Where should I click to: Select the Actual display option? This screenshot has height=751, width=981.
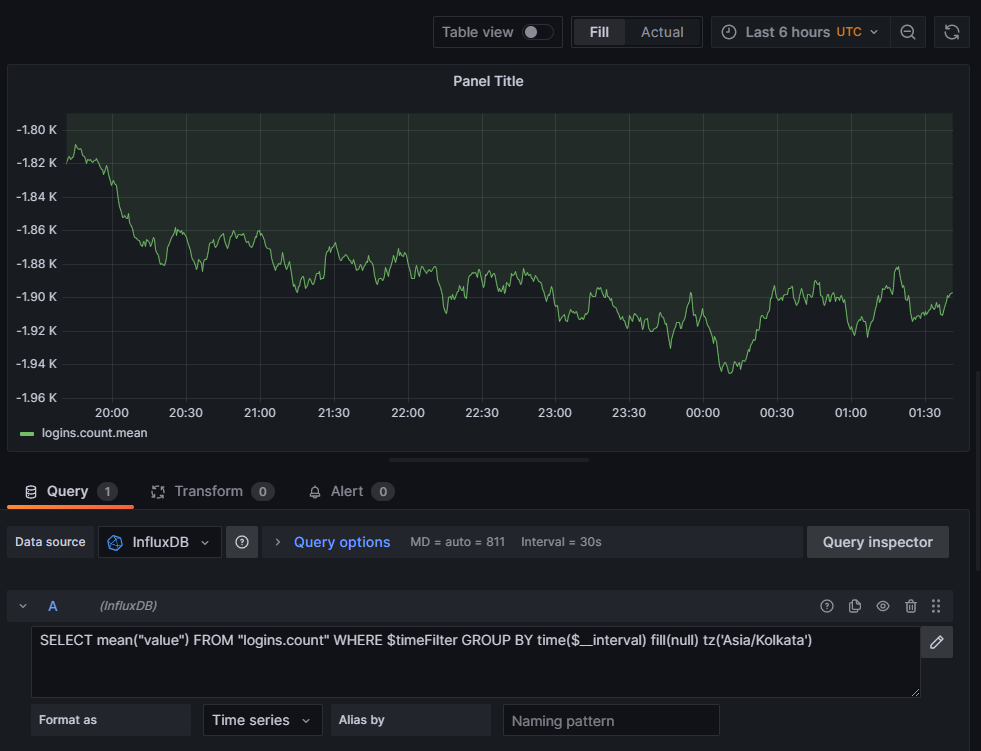point(662,32)
